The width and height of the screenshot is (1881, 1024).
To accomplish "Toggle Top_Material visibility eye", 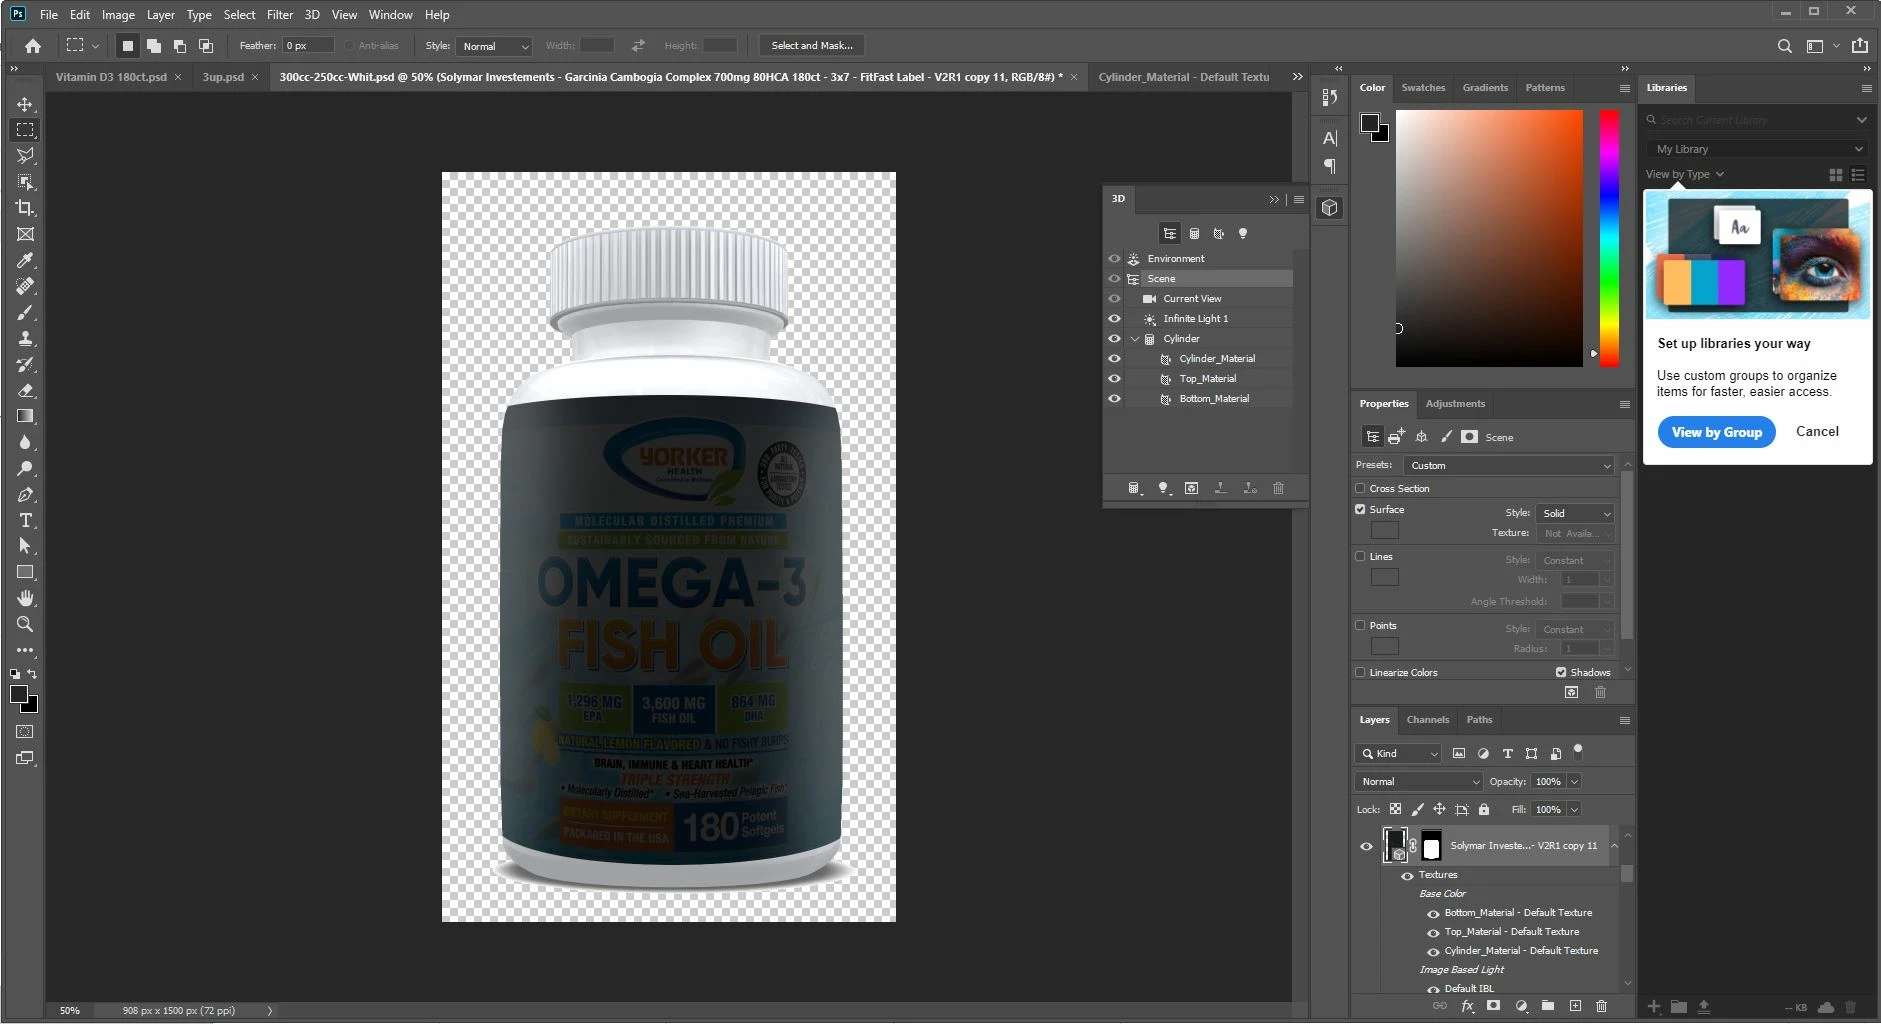I will (1114, 378).
